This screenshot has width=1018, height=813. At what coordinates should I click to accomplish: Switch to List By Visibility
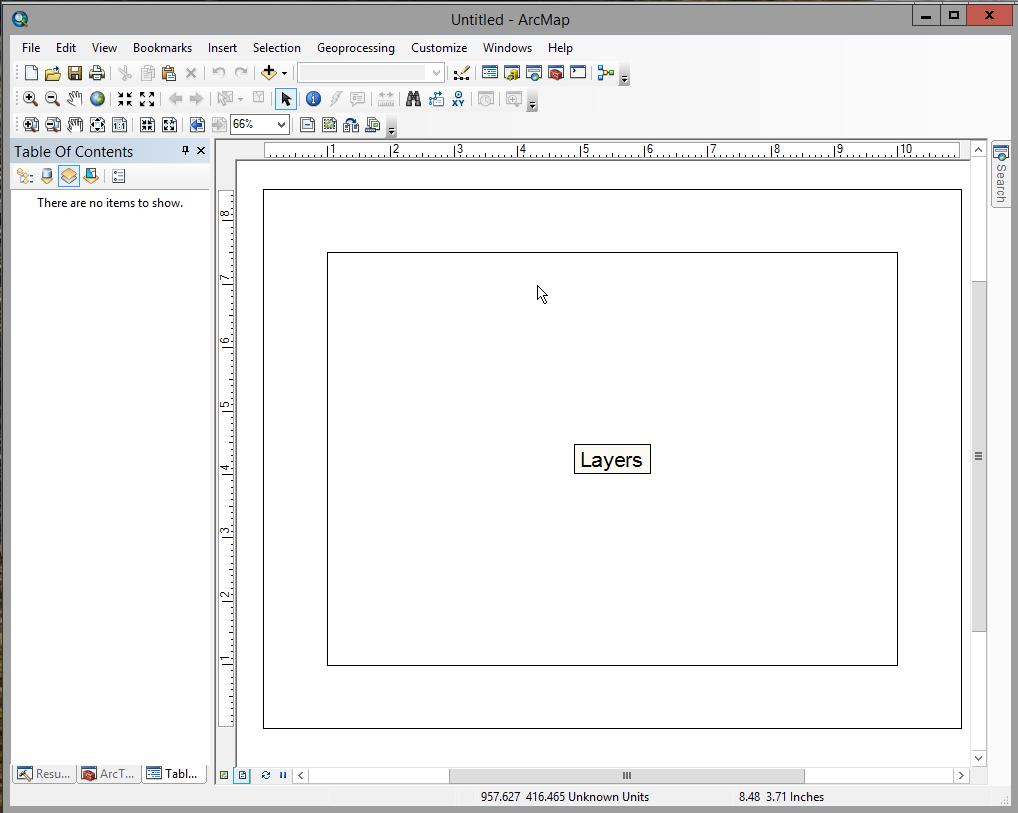click(x=69, y=176)
